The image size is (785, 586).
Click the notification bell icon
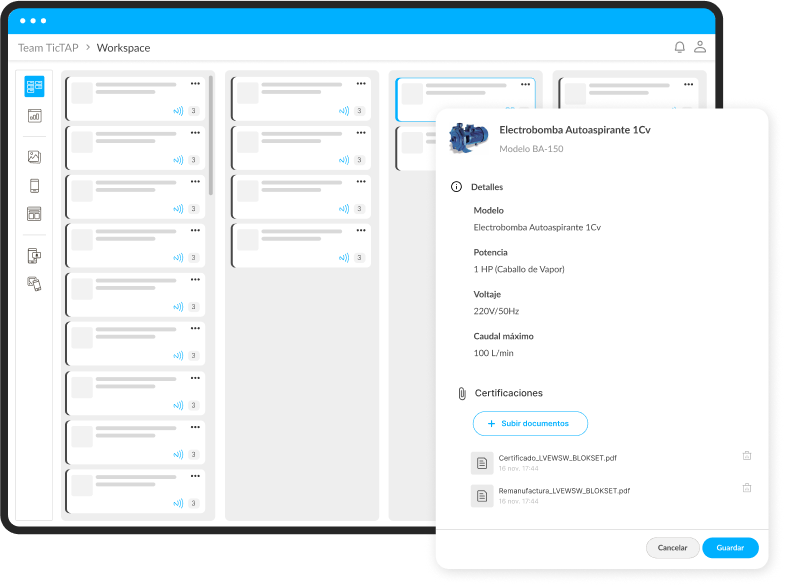[680, 47]
